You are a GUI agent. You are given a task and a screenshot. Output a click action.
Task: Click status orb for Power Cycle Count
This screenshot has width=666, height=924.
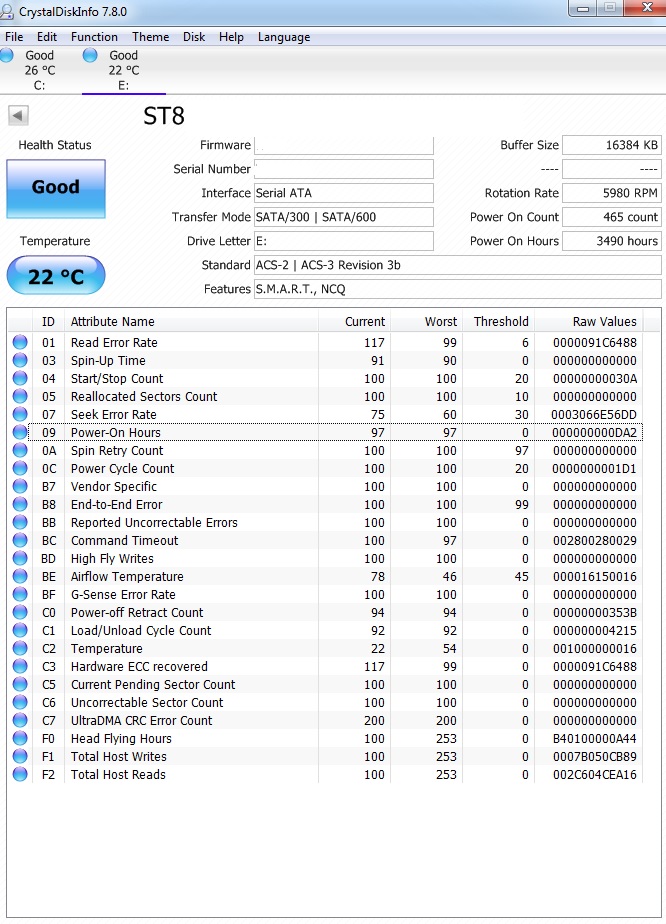20,468
